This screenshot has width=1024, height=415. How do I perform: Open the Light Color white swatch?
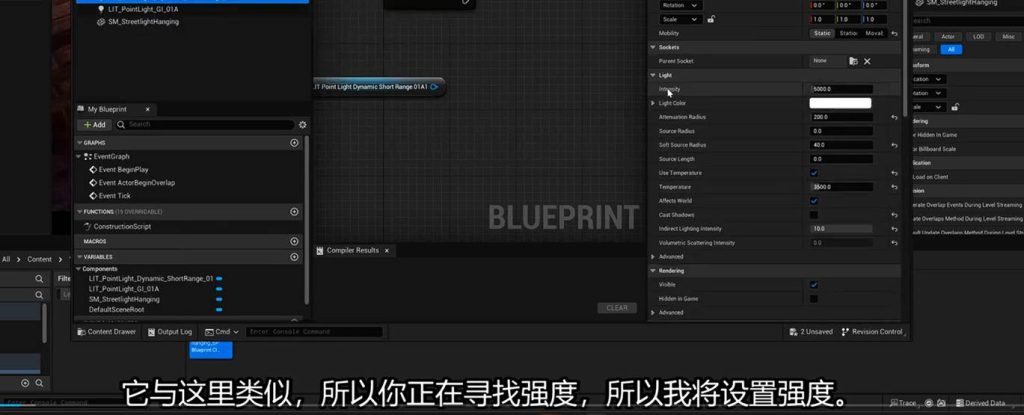coord(840,103)
